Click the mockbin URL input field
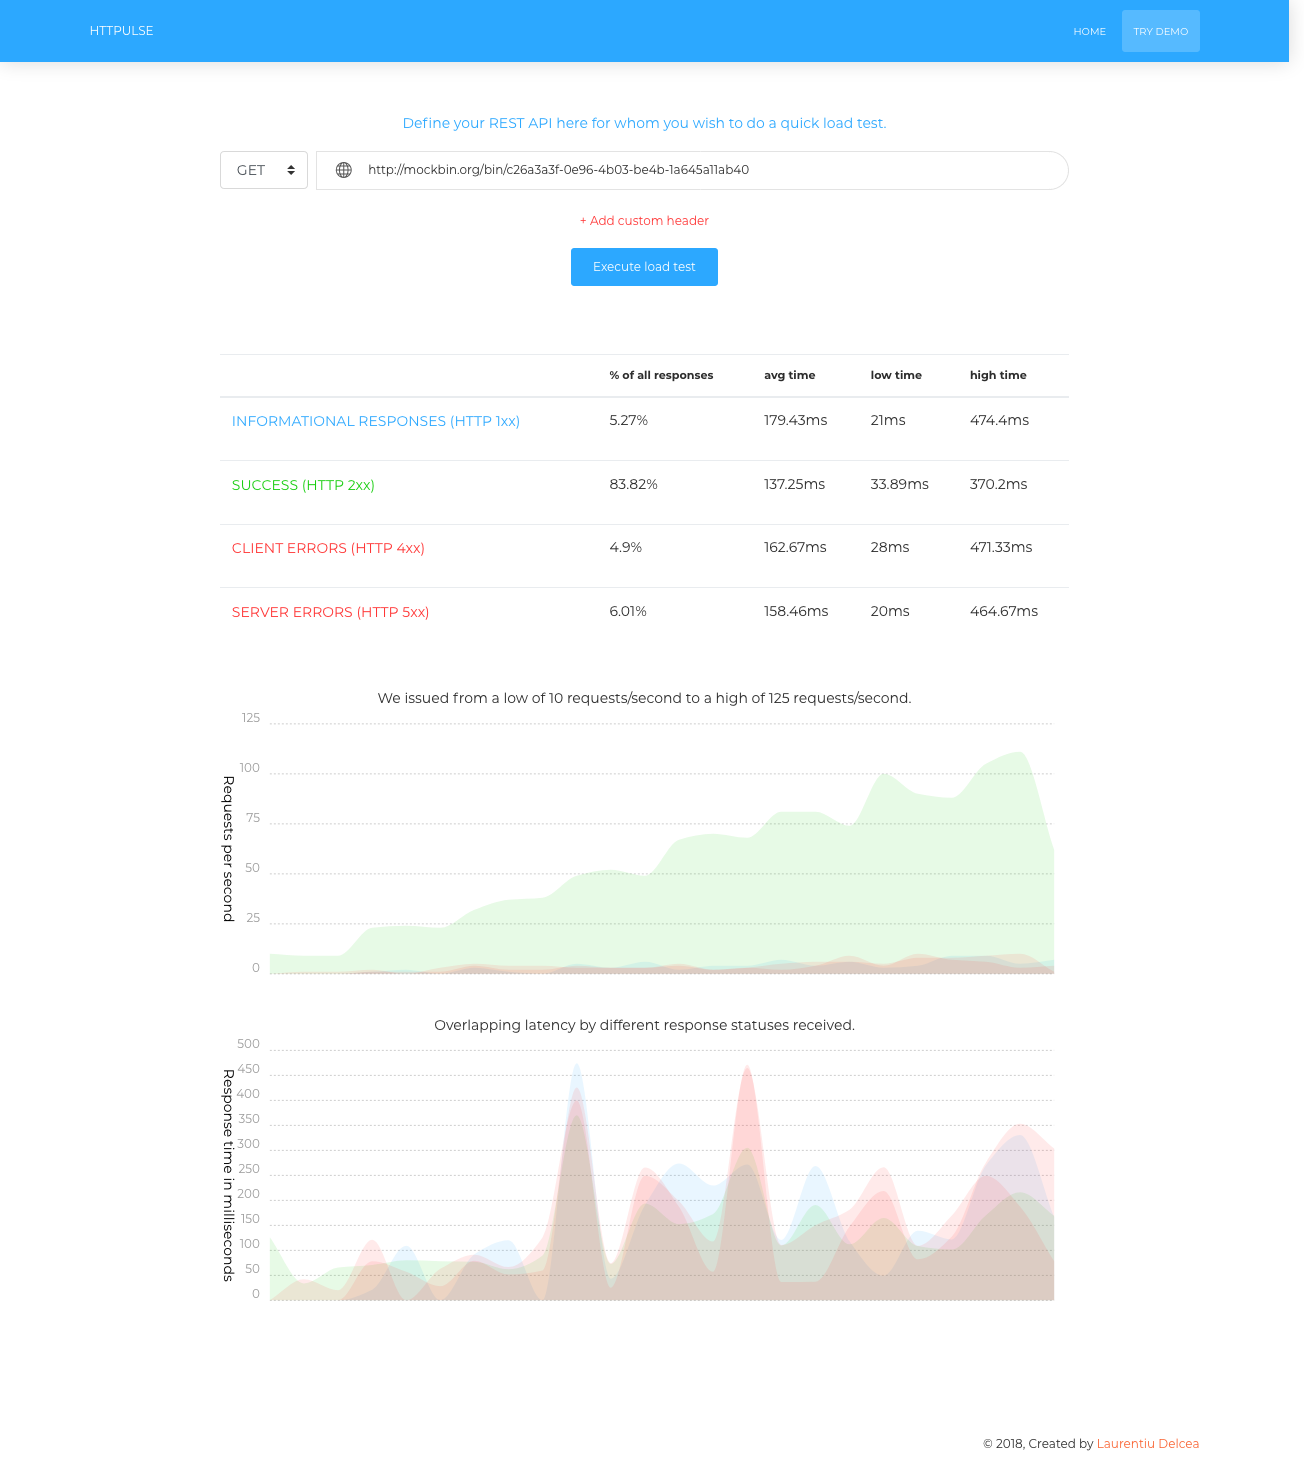Screen dimensions: 1304x1477 700,170
